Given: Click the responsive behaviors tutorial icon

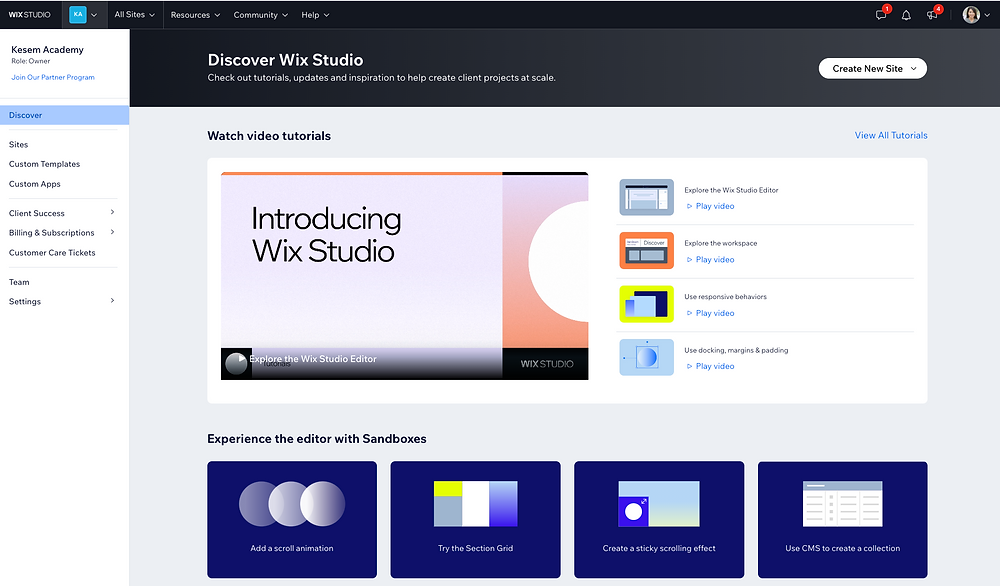Looking at the screenshot, I should (x=646, y=304).
